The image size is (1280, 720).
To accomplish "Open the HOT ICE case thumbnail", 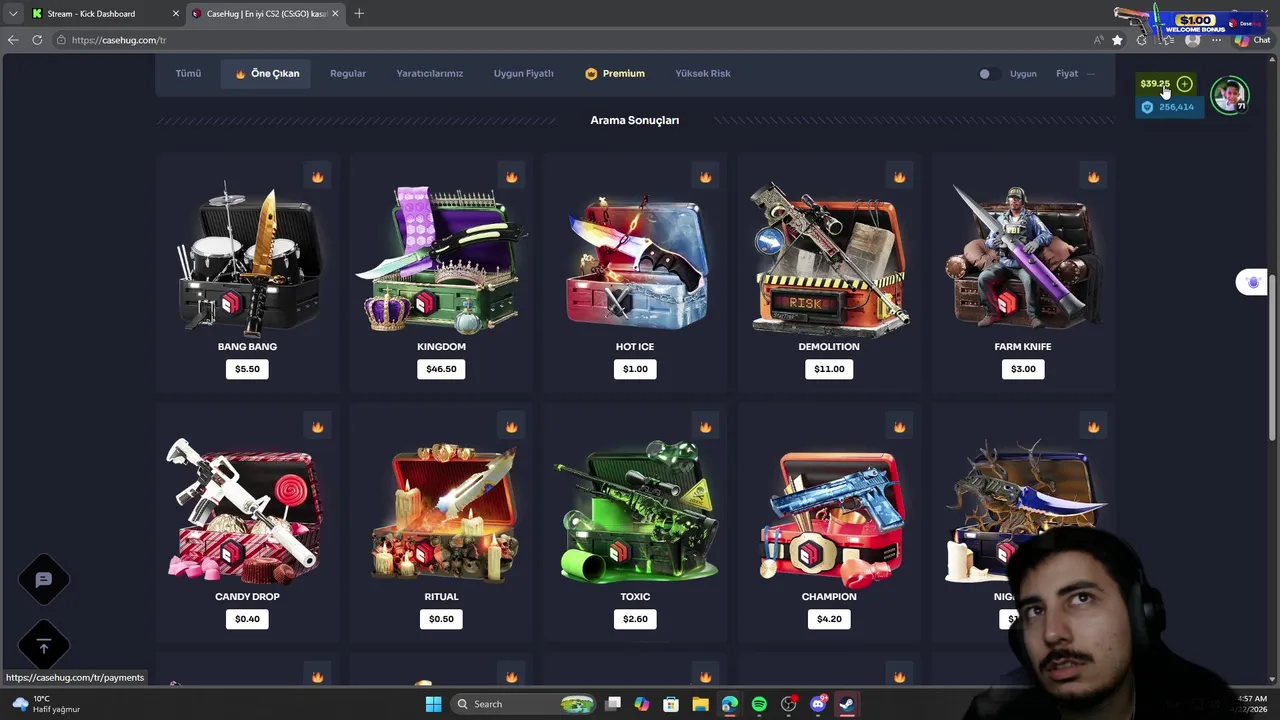I will (x=635, y=262).
